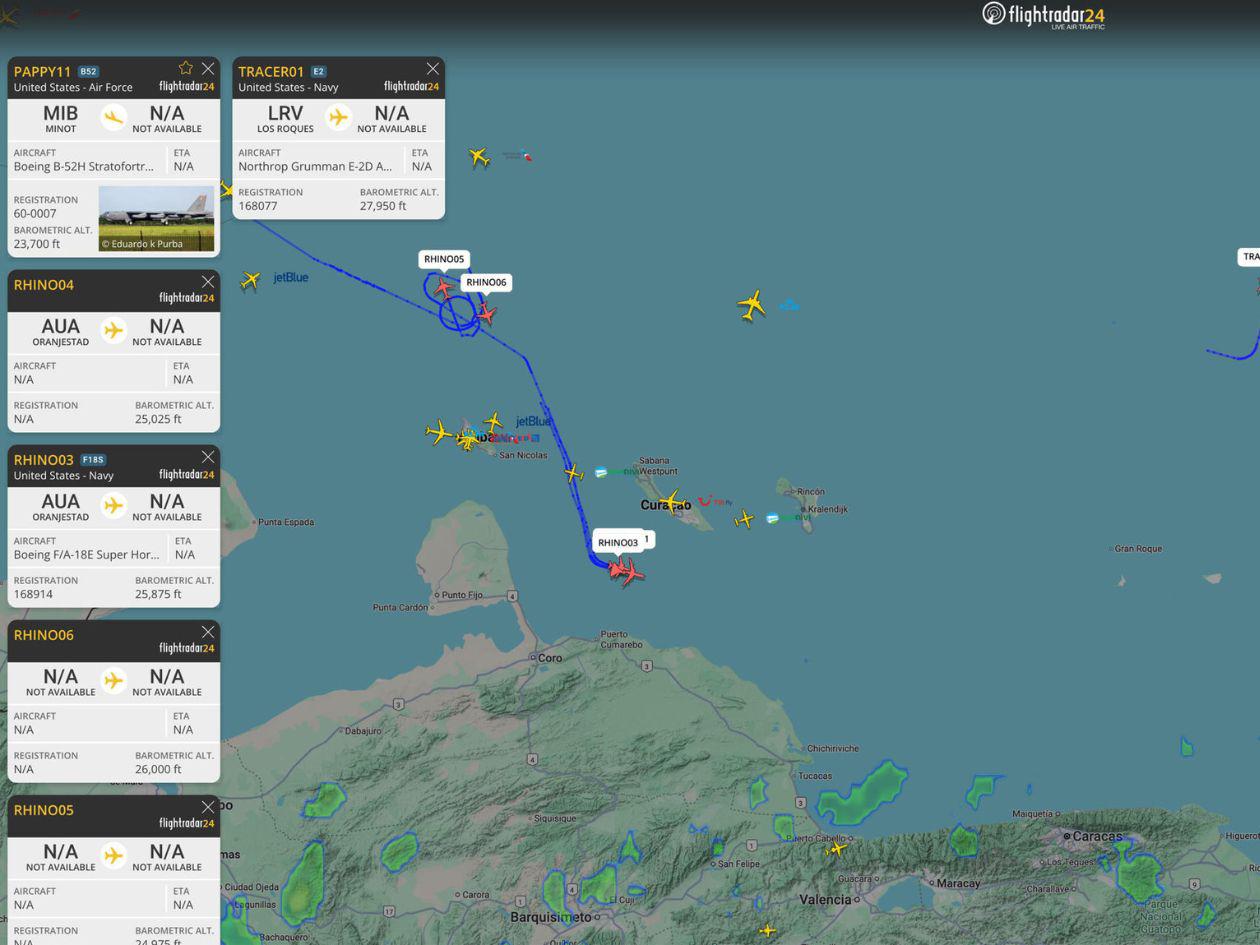Close the RHINO04 flight panel
Screen dimensions: 1260x945
[x=208, y=281]
